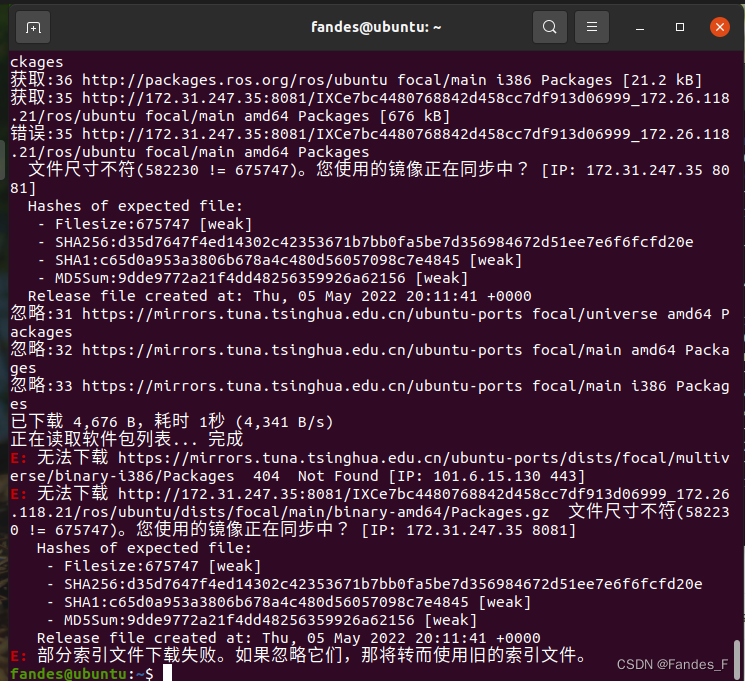Screen dimensions: 745x681
Task: Click the second 'Release file created at' line
Action: tap(288, 638)
